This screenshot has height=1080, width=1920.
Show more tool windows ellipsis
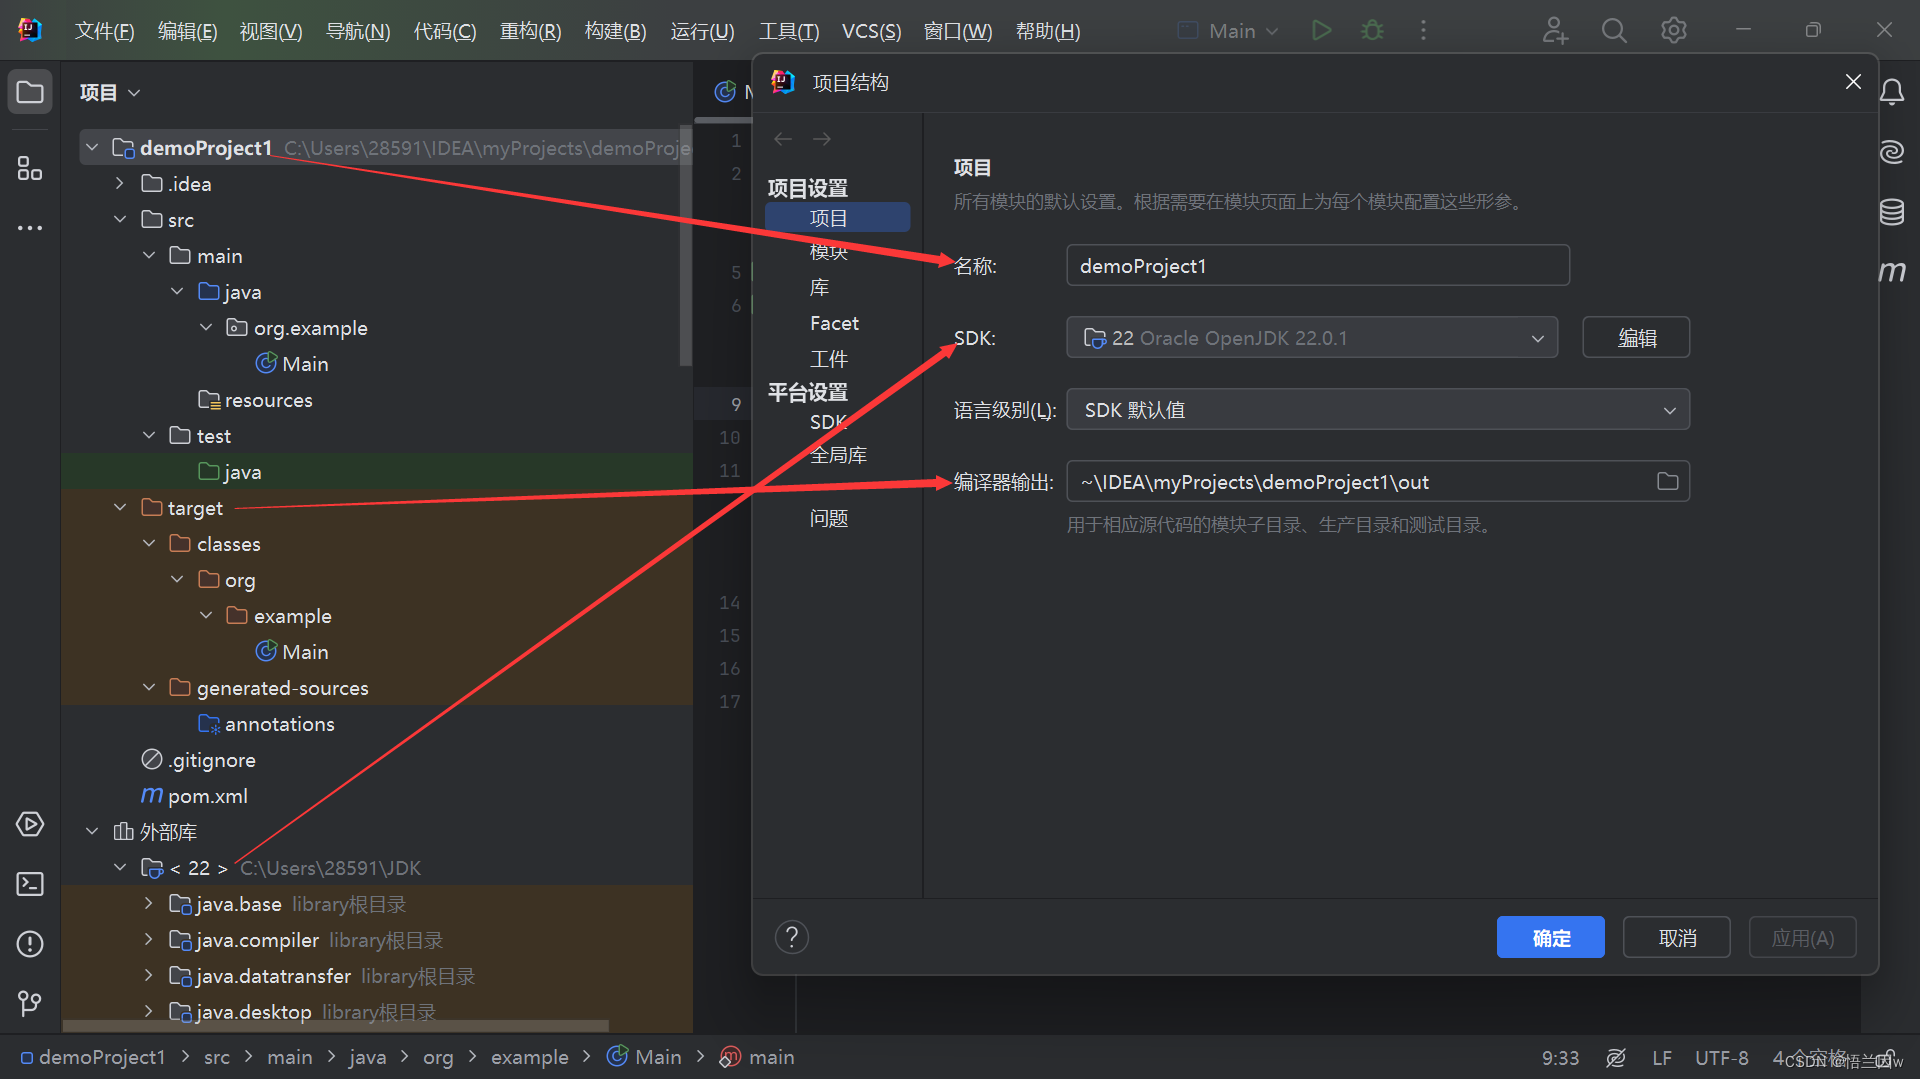tap(30, 228)
